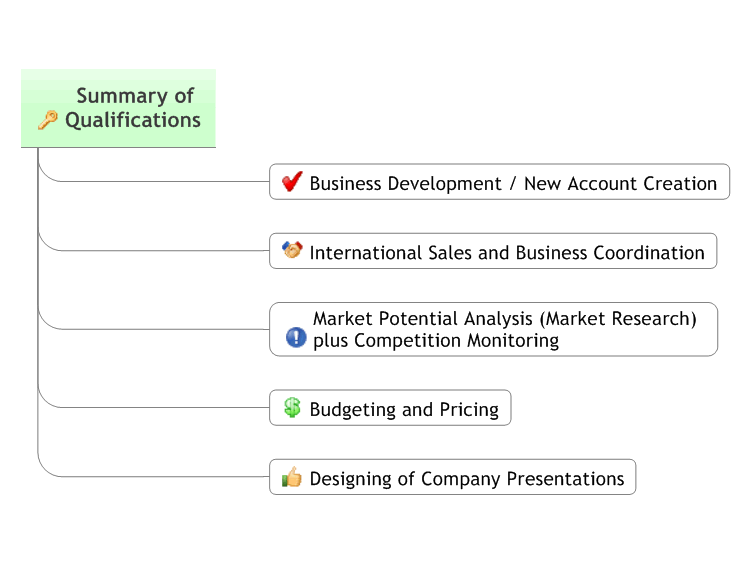Click the red checkmark icon
This screenshot has height=563, width=750.
292,181
